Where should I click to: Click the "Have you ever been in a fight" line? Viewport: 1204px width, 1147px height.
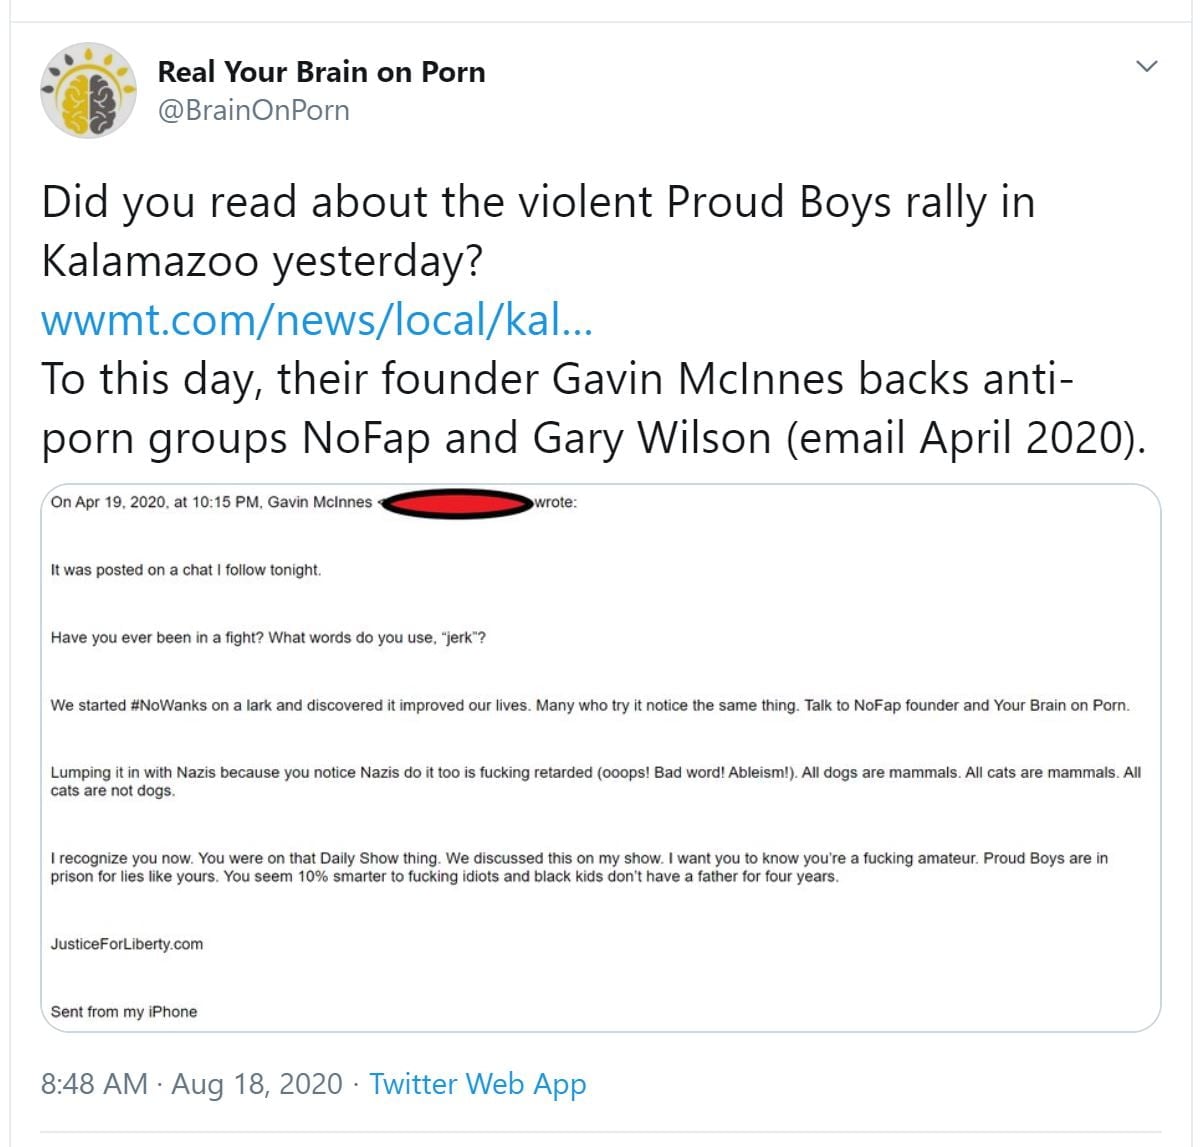tap(268, 638)
